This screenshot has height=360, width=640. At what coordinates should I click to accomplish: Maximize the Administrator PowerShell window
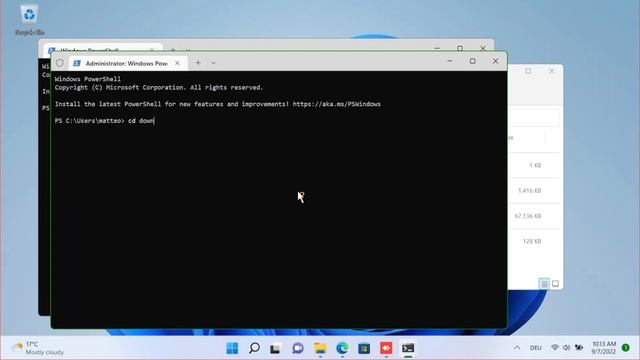coord(473,61)
